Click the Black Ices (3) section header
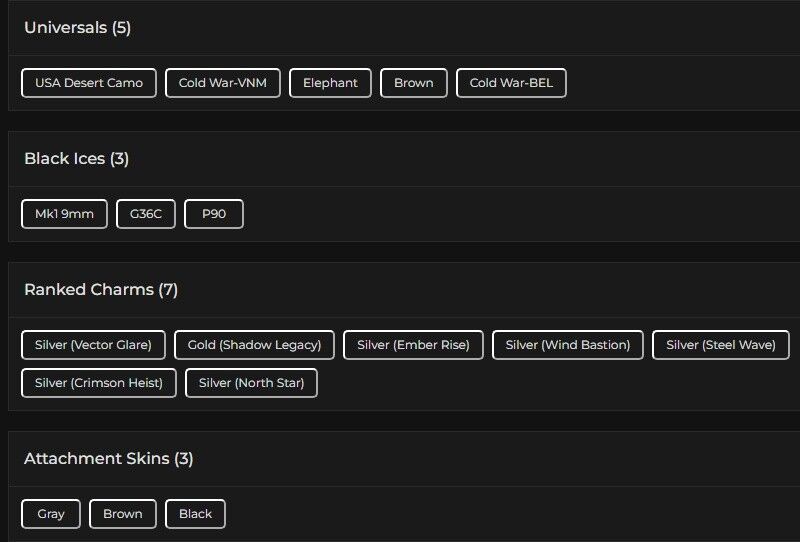The height and width of the screenshot is (542, 800). coord(77,159)
